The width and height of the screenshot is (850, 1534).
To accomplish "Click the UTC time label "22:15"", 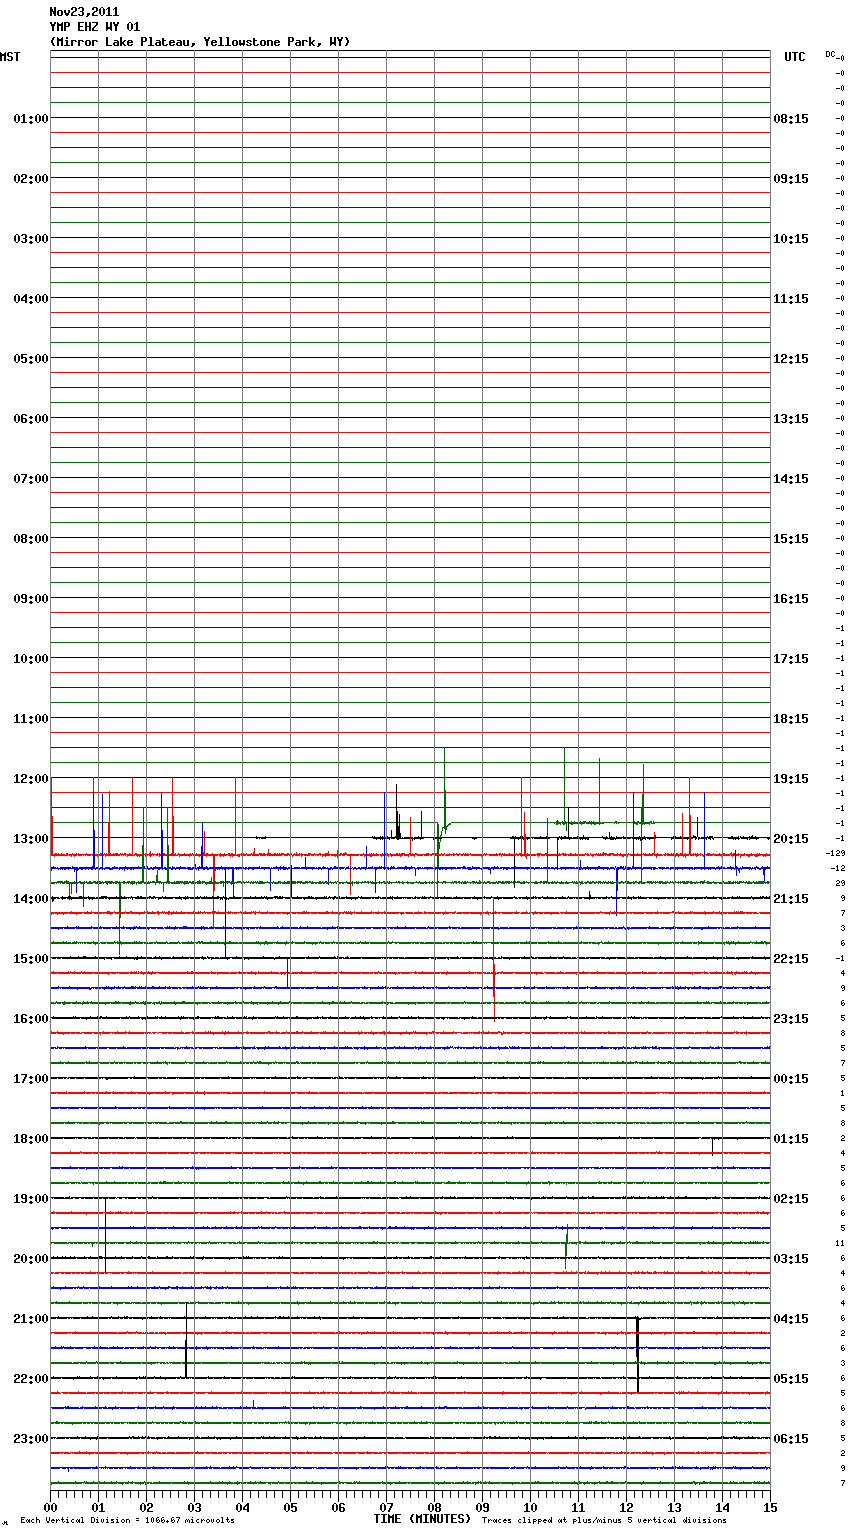I will pos(791,959).
